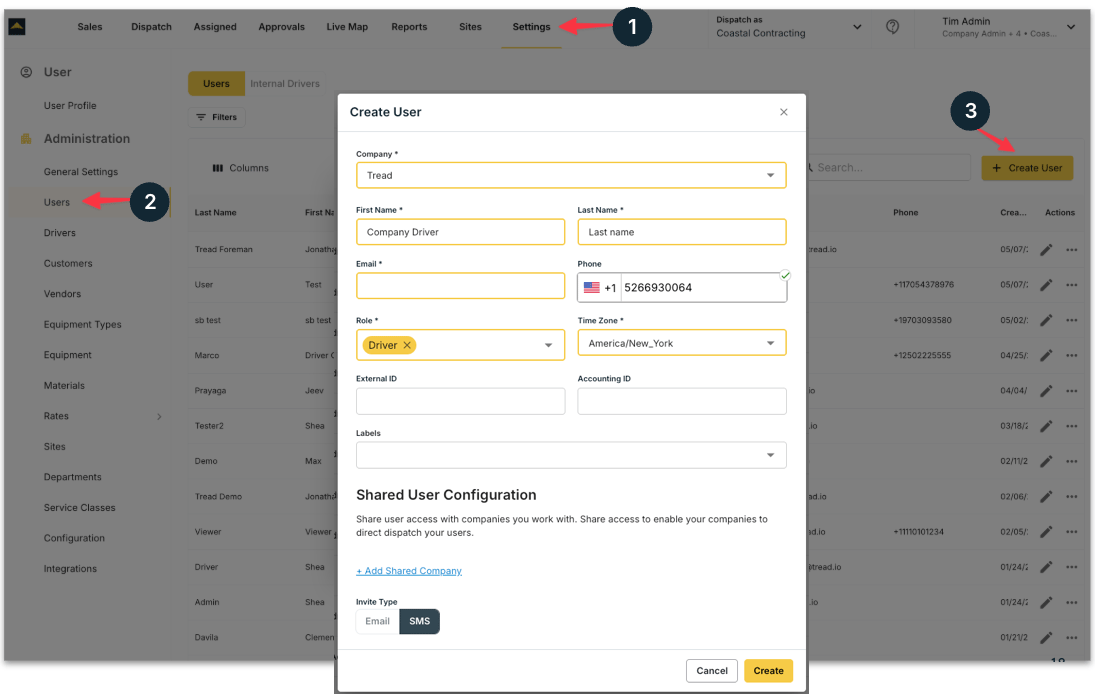This screenshot has height=697, width=1095.
Task: Click the Cancel button
Action: click(712, 671)
